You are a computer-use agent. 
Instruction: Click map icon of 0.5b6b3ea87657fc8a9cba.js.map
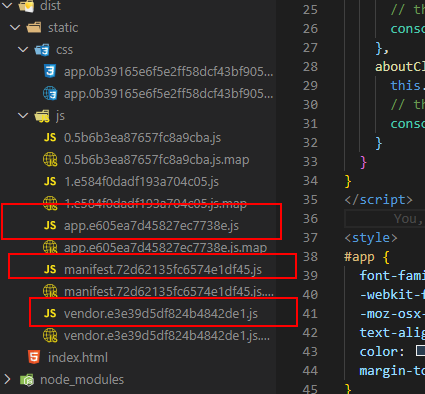point(50,160)
